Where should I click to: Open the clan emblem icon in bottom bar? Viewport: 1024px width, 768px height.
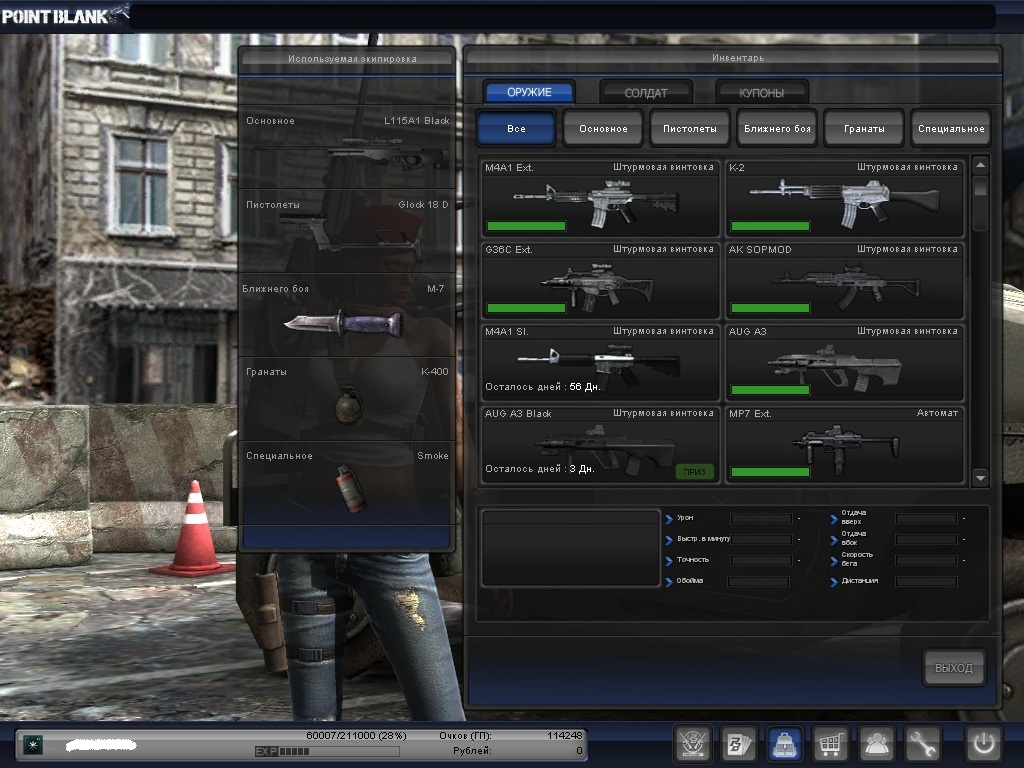click(x=693, y=744)
